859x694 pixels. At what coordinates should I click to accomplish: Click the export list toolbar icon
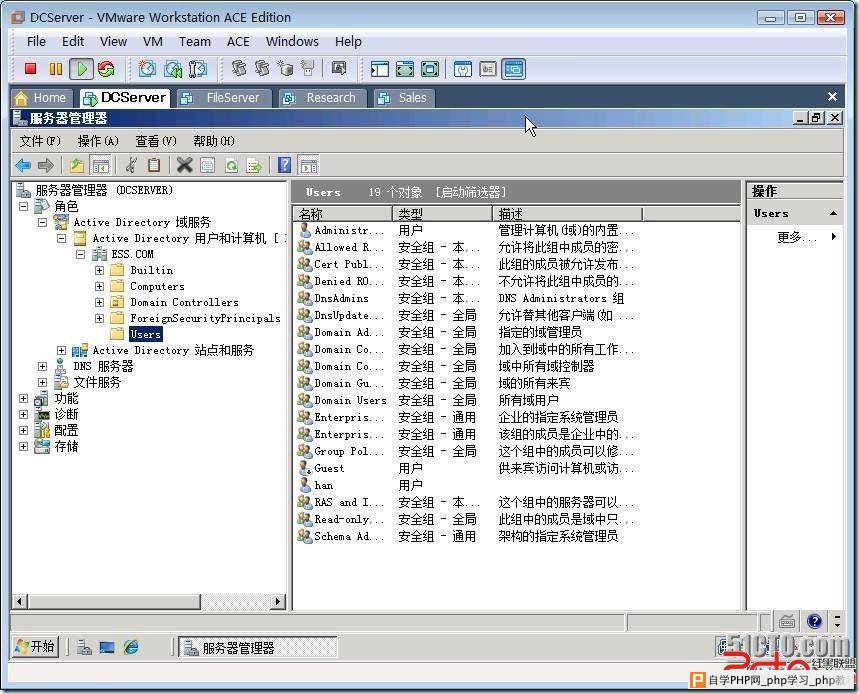254,165
